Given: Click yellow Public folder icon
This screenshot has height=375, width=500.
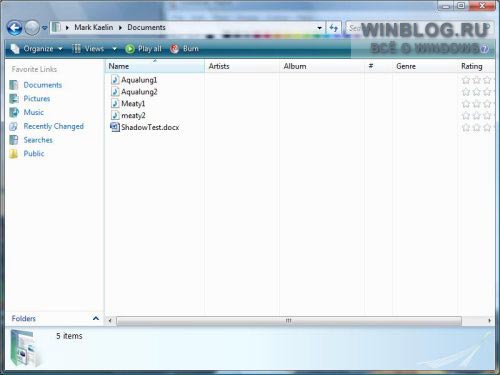Looking at the screenshot, I should click(x=14, y=154).
